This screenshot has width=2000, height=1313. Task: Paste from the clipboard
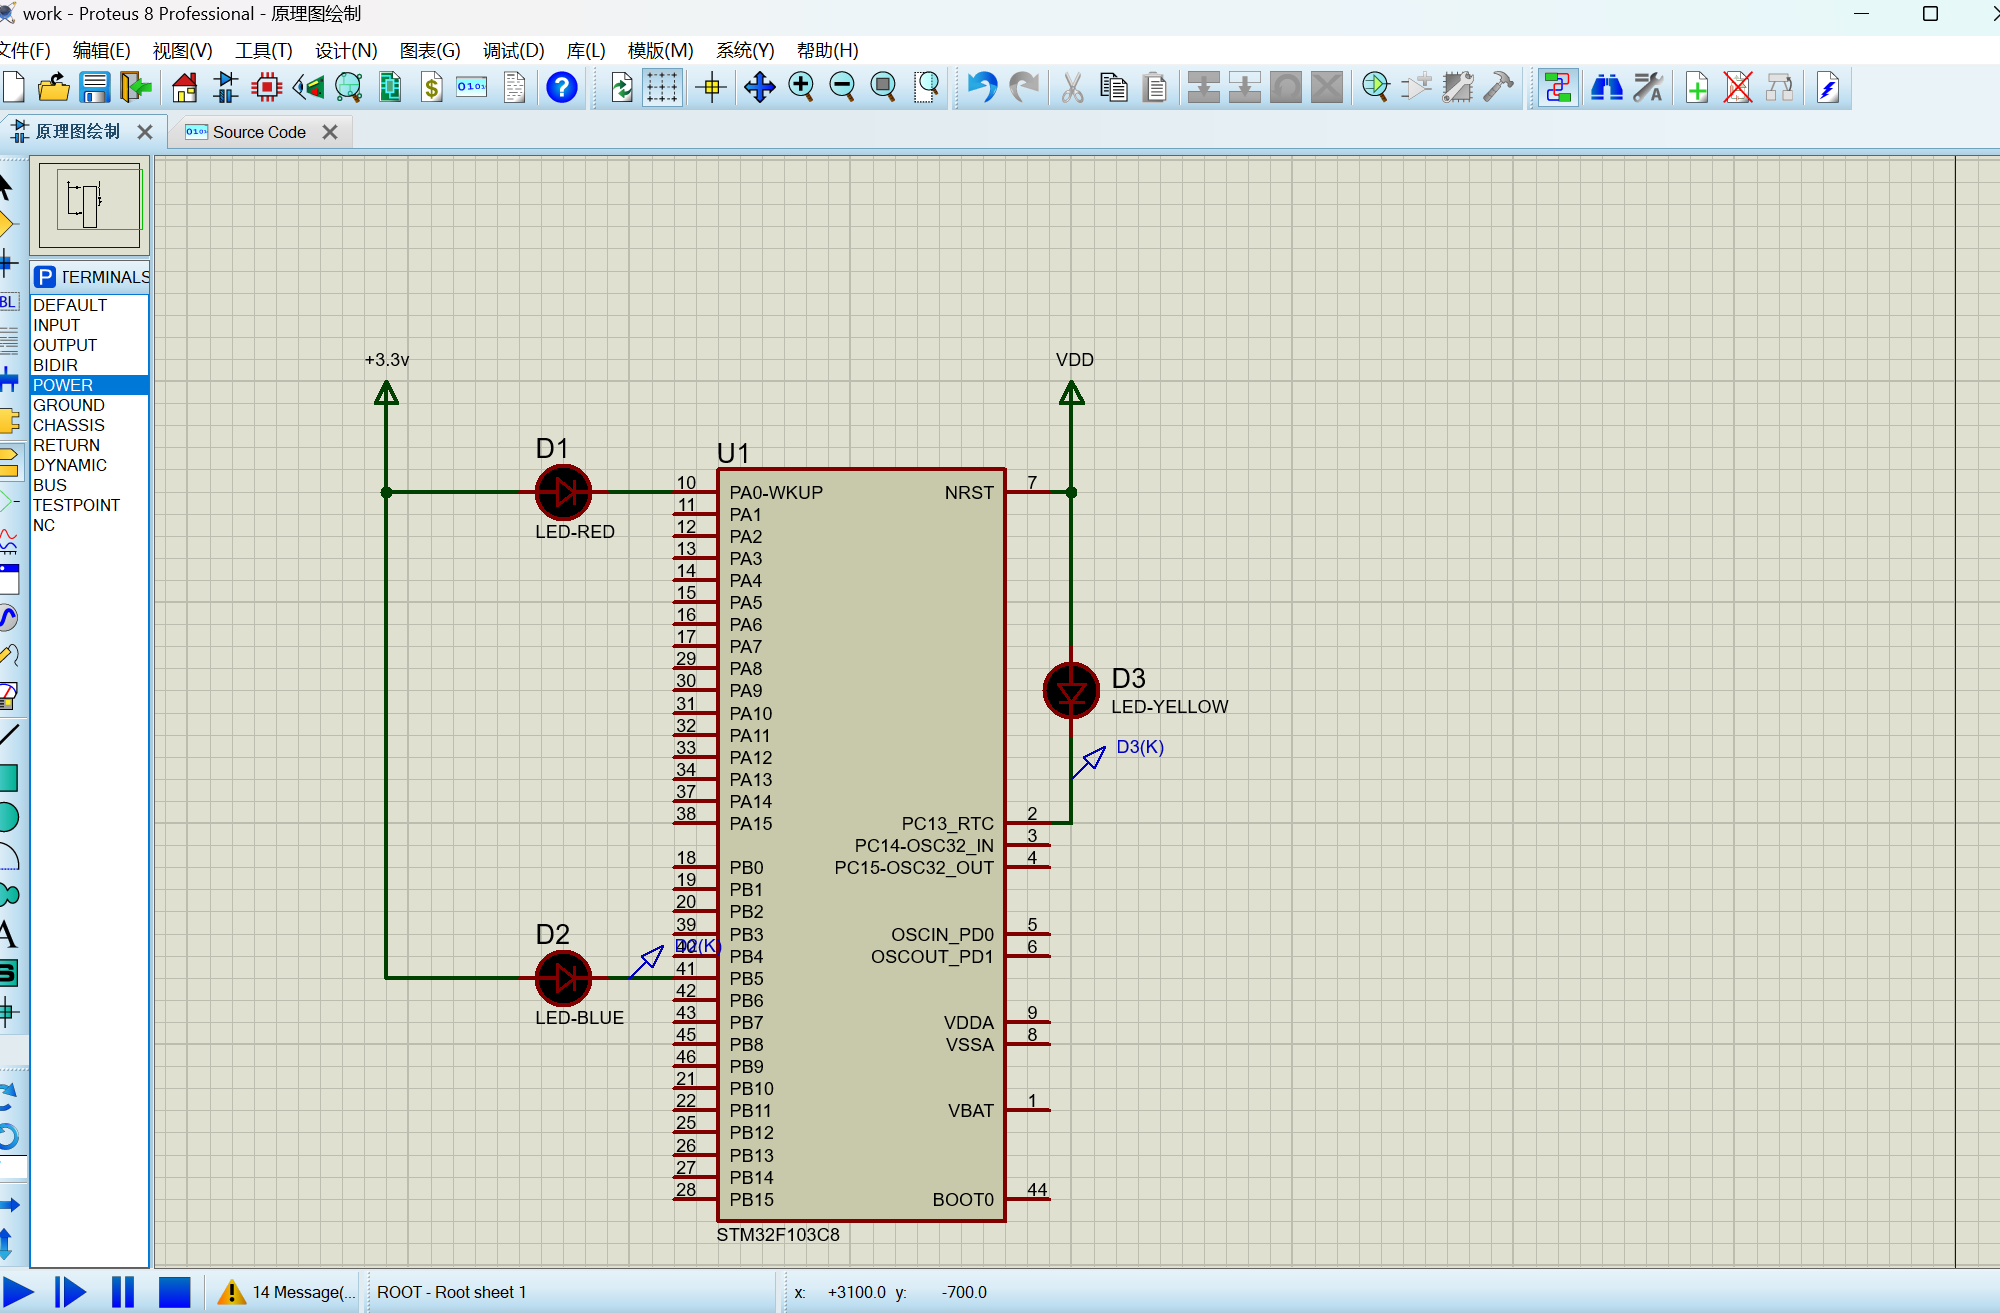[x=1155, y=88]
